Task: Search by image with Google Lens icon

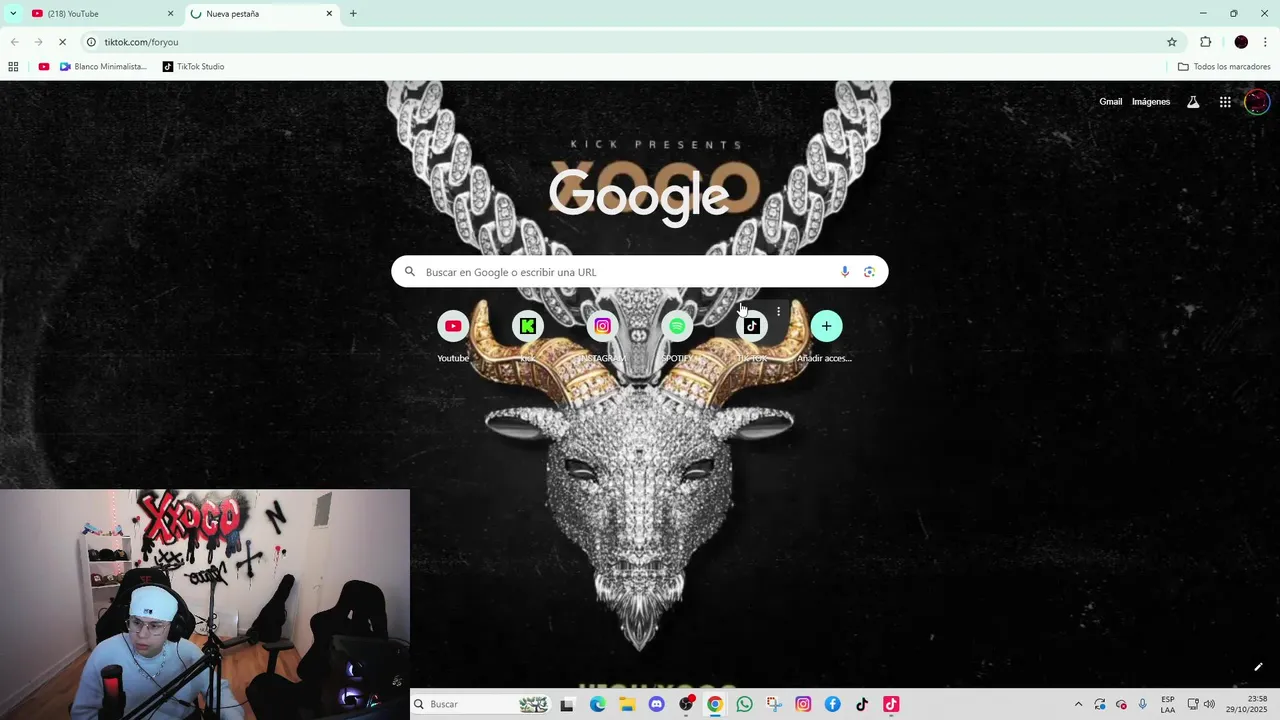Action: pos(869,272)
